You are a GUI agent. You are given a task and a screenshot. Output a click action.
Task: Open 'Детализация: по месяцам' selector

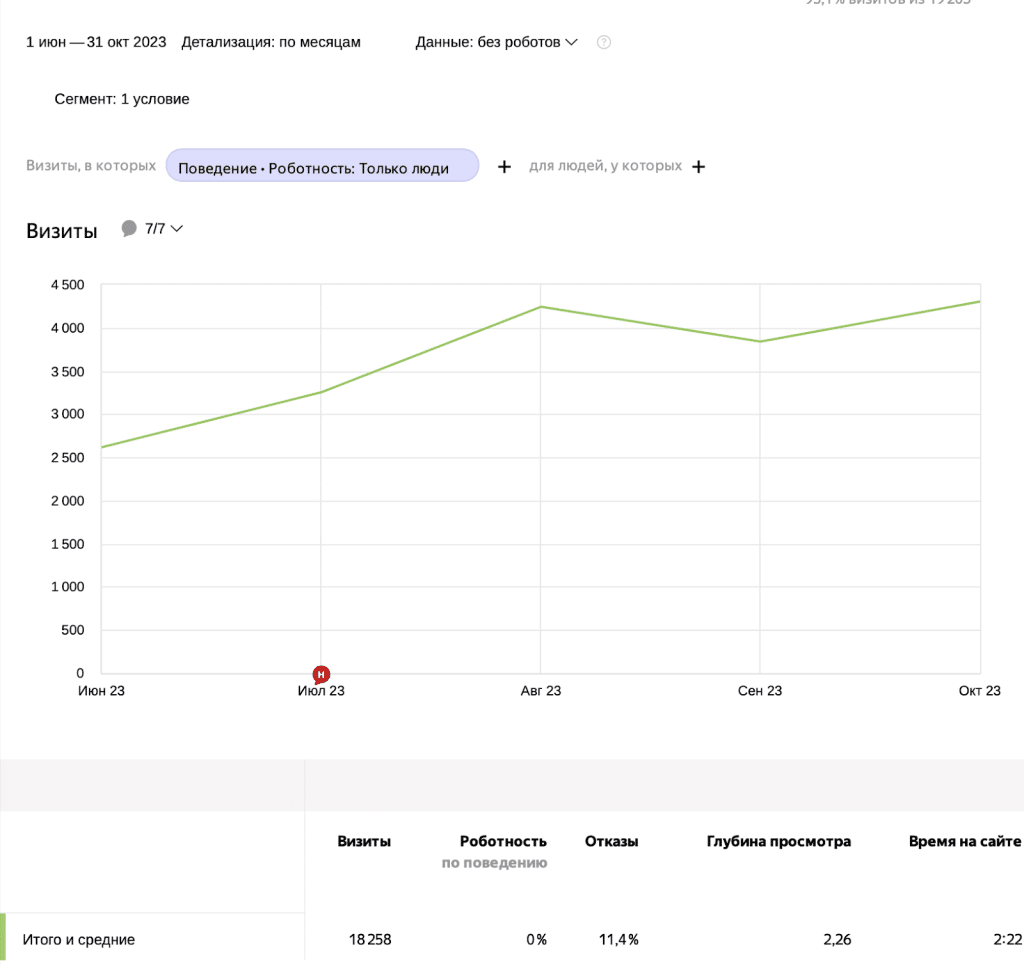pos(270,43)
